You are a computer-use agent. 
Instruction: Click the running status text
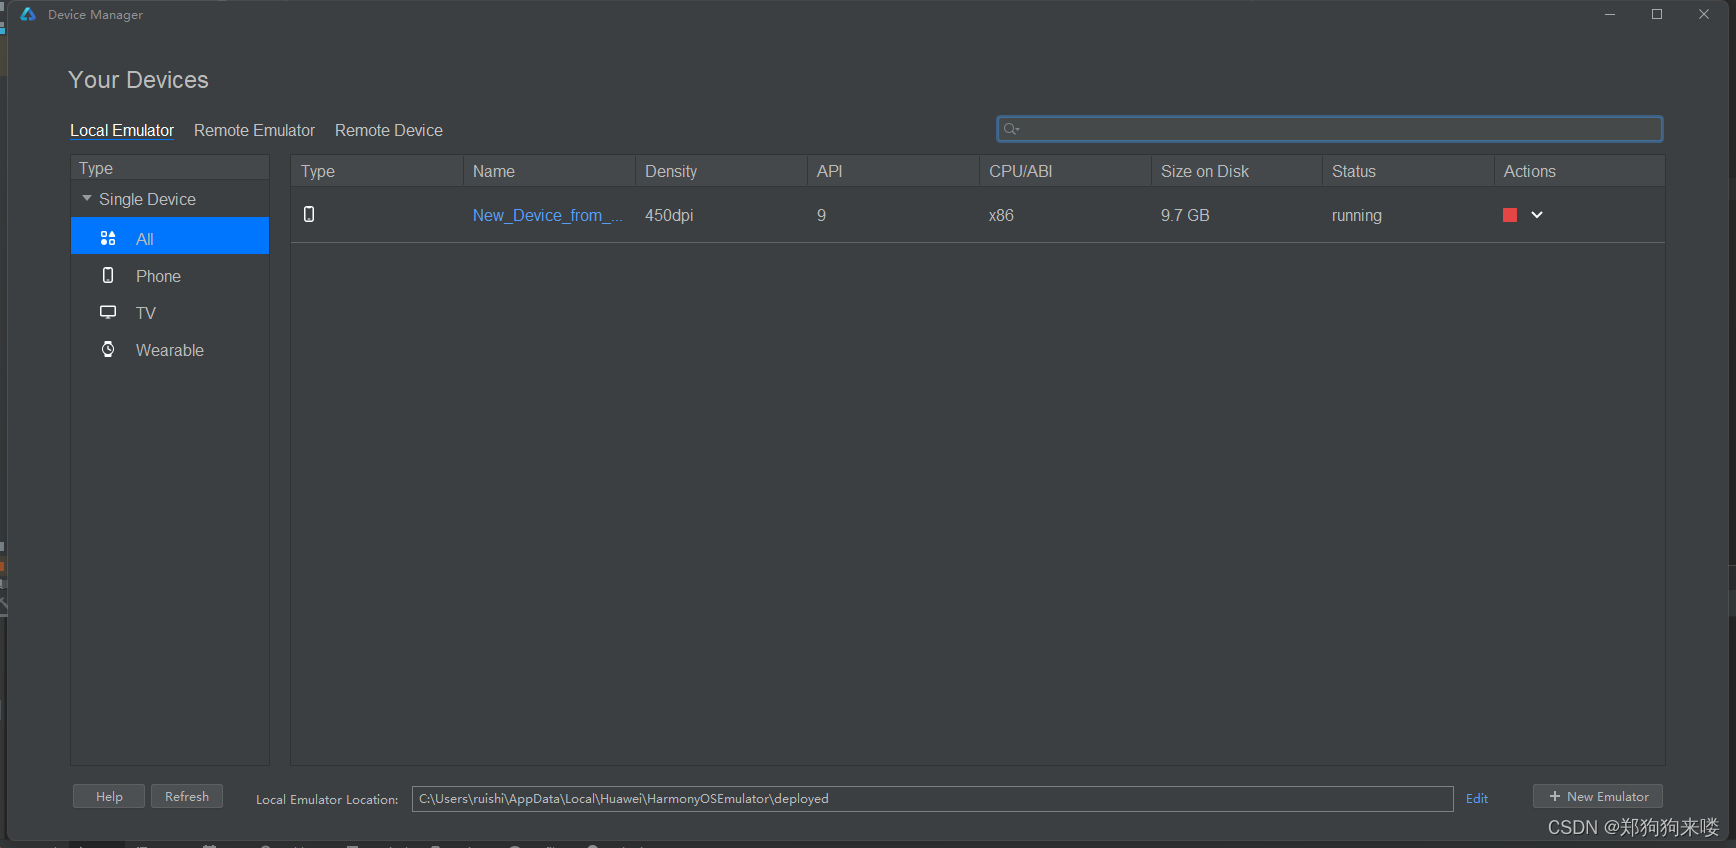[x=1357, y=215]
